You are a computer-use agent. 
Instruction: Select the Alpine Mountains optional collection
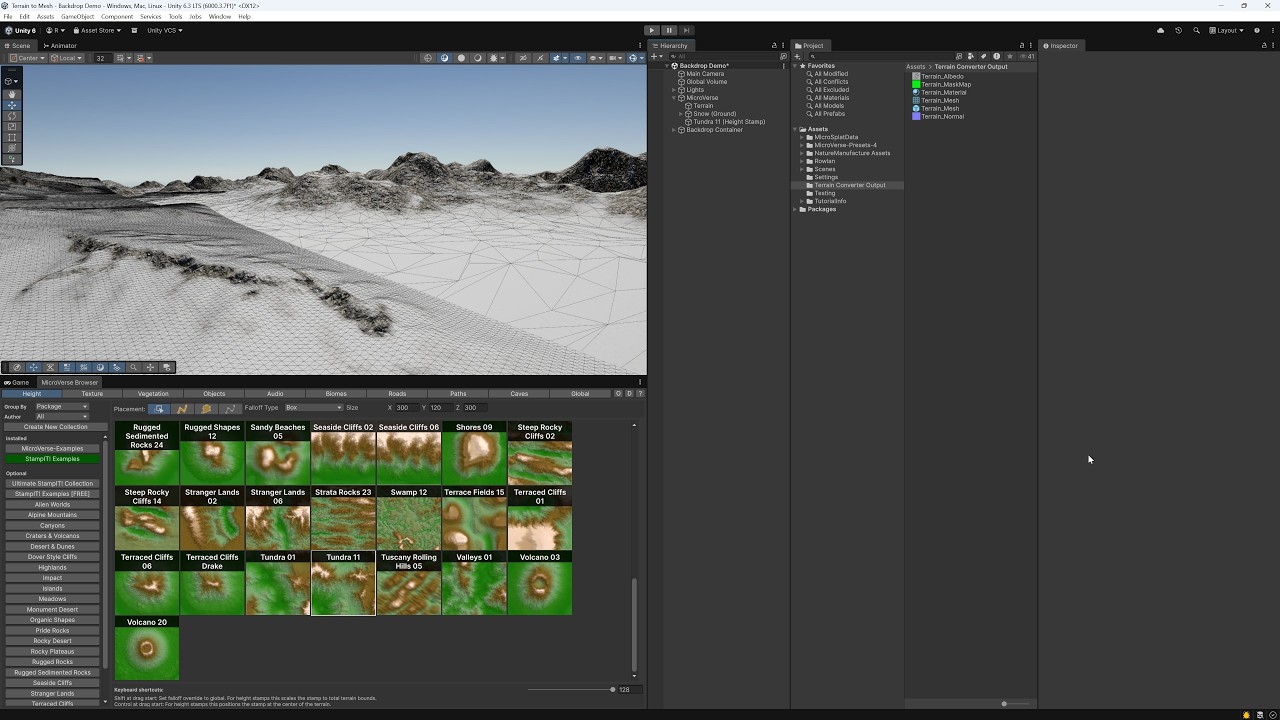coord(53,515)
